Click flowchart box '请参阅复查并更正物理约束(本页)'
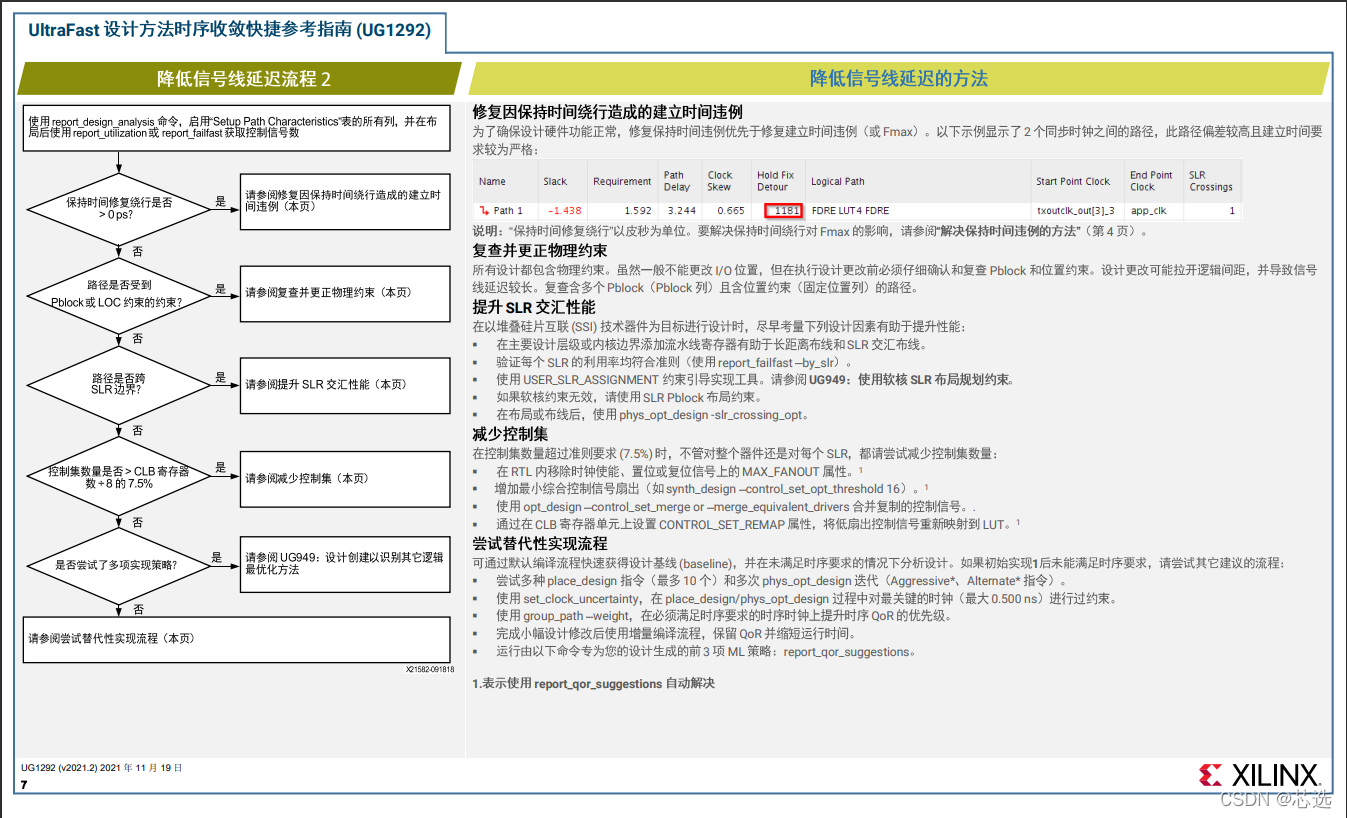This screenshot has width=1347, height=818. click(345, 293)
